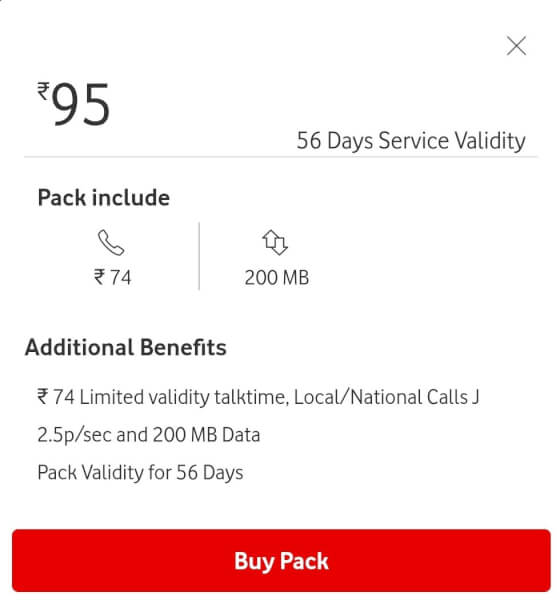Viewport: 560px width, 600px height.
Task: Click the horizontal divider below validity
Action: (x=281, y=157)
